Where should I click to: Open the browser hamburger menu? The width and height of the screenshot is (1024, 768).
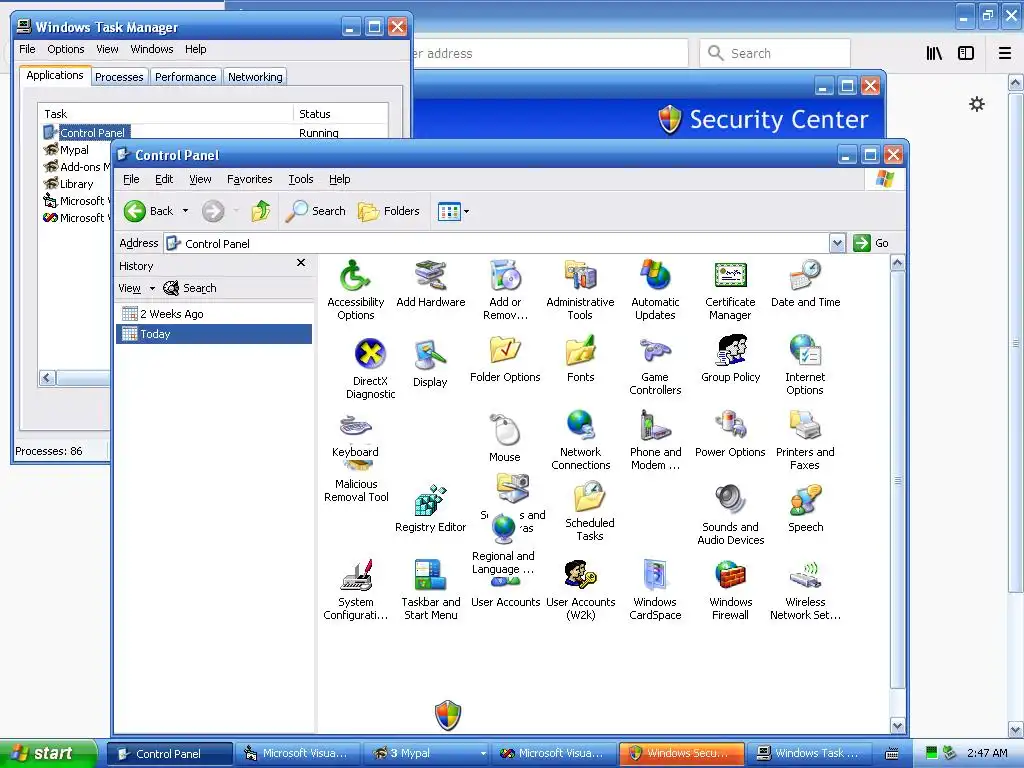click(x=1004, y=53)
